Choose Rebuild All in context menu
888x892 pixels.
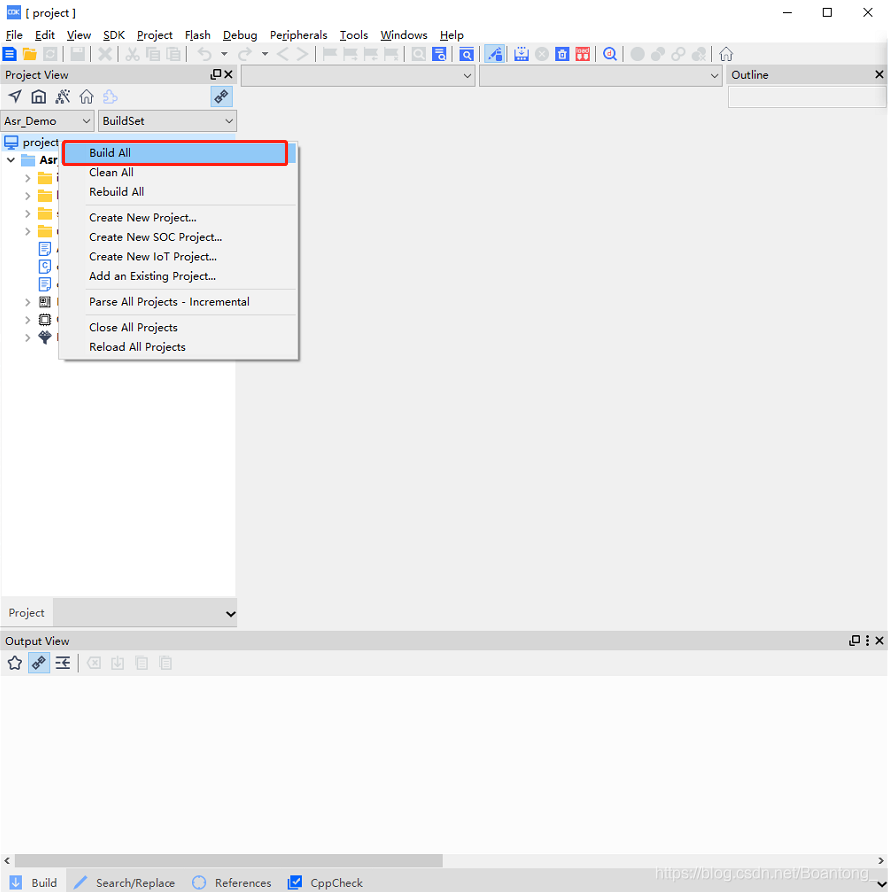pyautogui.click(x=179, y=192)
